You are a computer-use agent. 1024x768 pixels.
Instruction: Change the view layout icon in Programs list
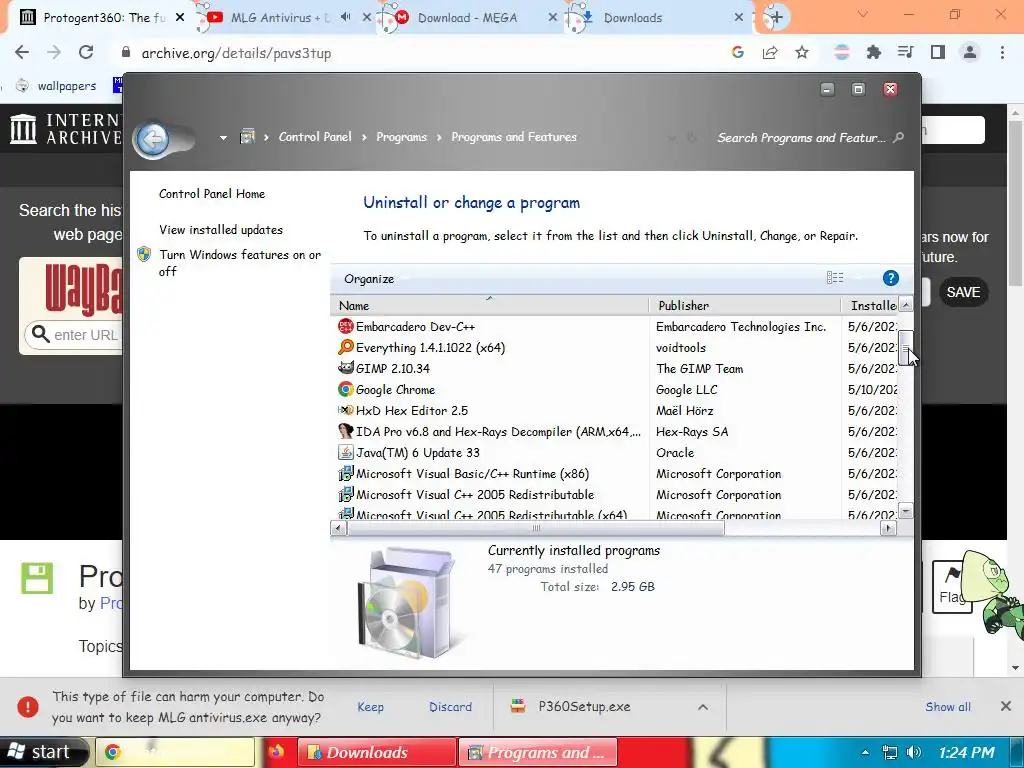835,278
